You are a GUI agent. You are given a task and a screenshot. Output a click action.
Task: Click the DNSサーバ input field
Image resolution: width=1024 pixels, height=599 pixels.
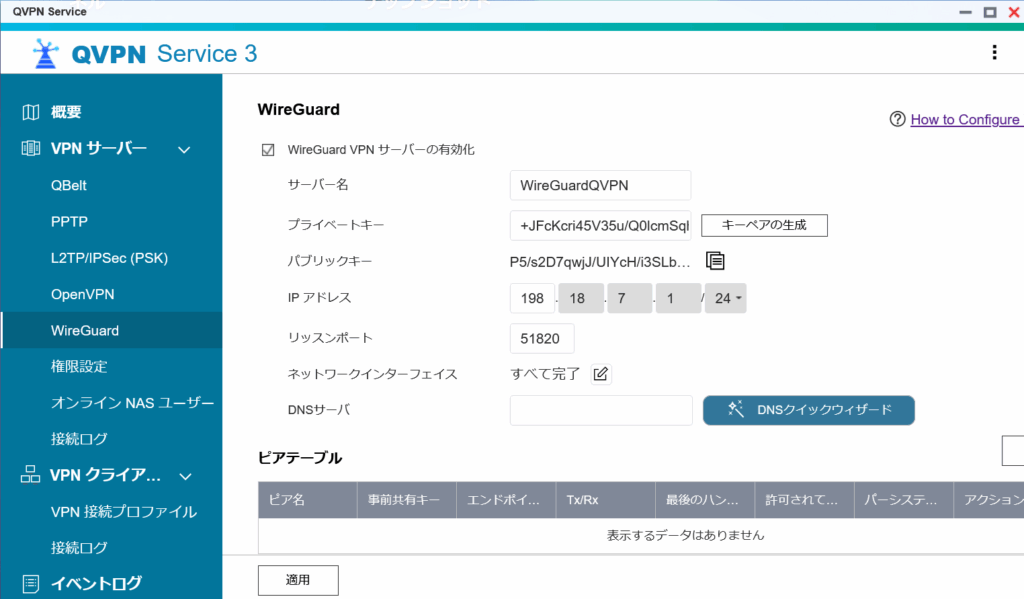pos(600,410)
